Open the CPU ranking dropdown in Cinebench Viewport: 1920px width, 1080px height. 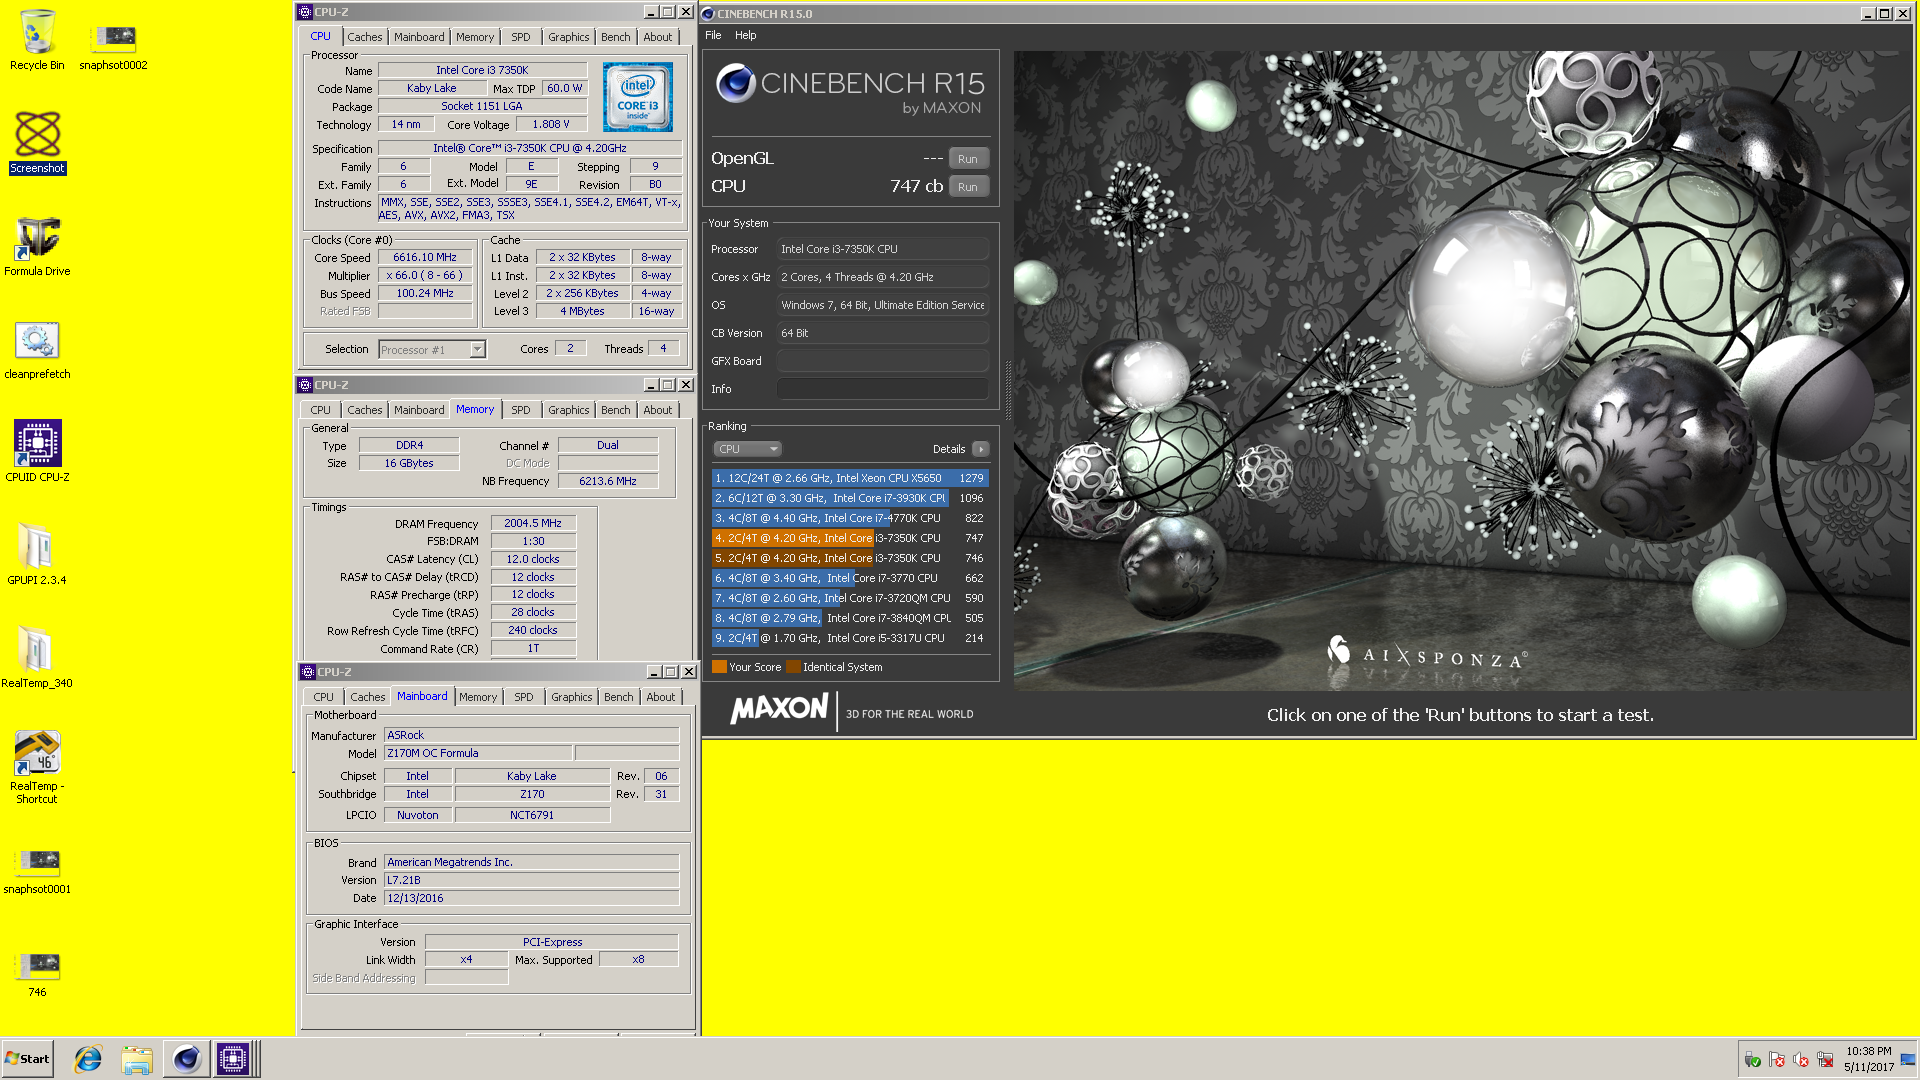click(747, 449)
